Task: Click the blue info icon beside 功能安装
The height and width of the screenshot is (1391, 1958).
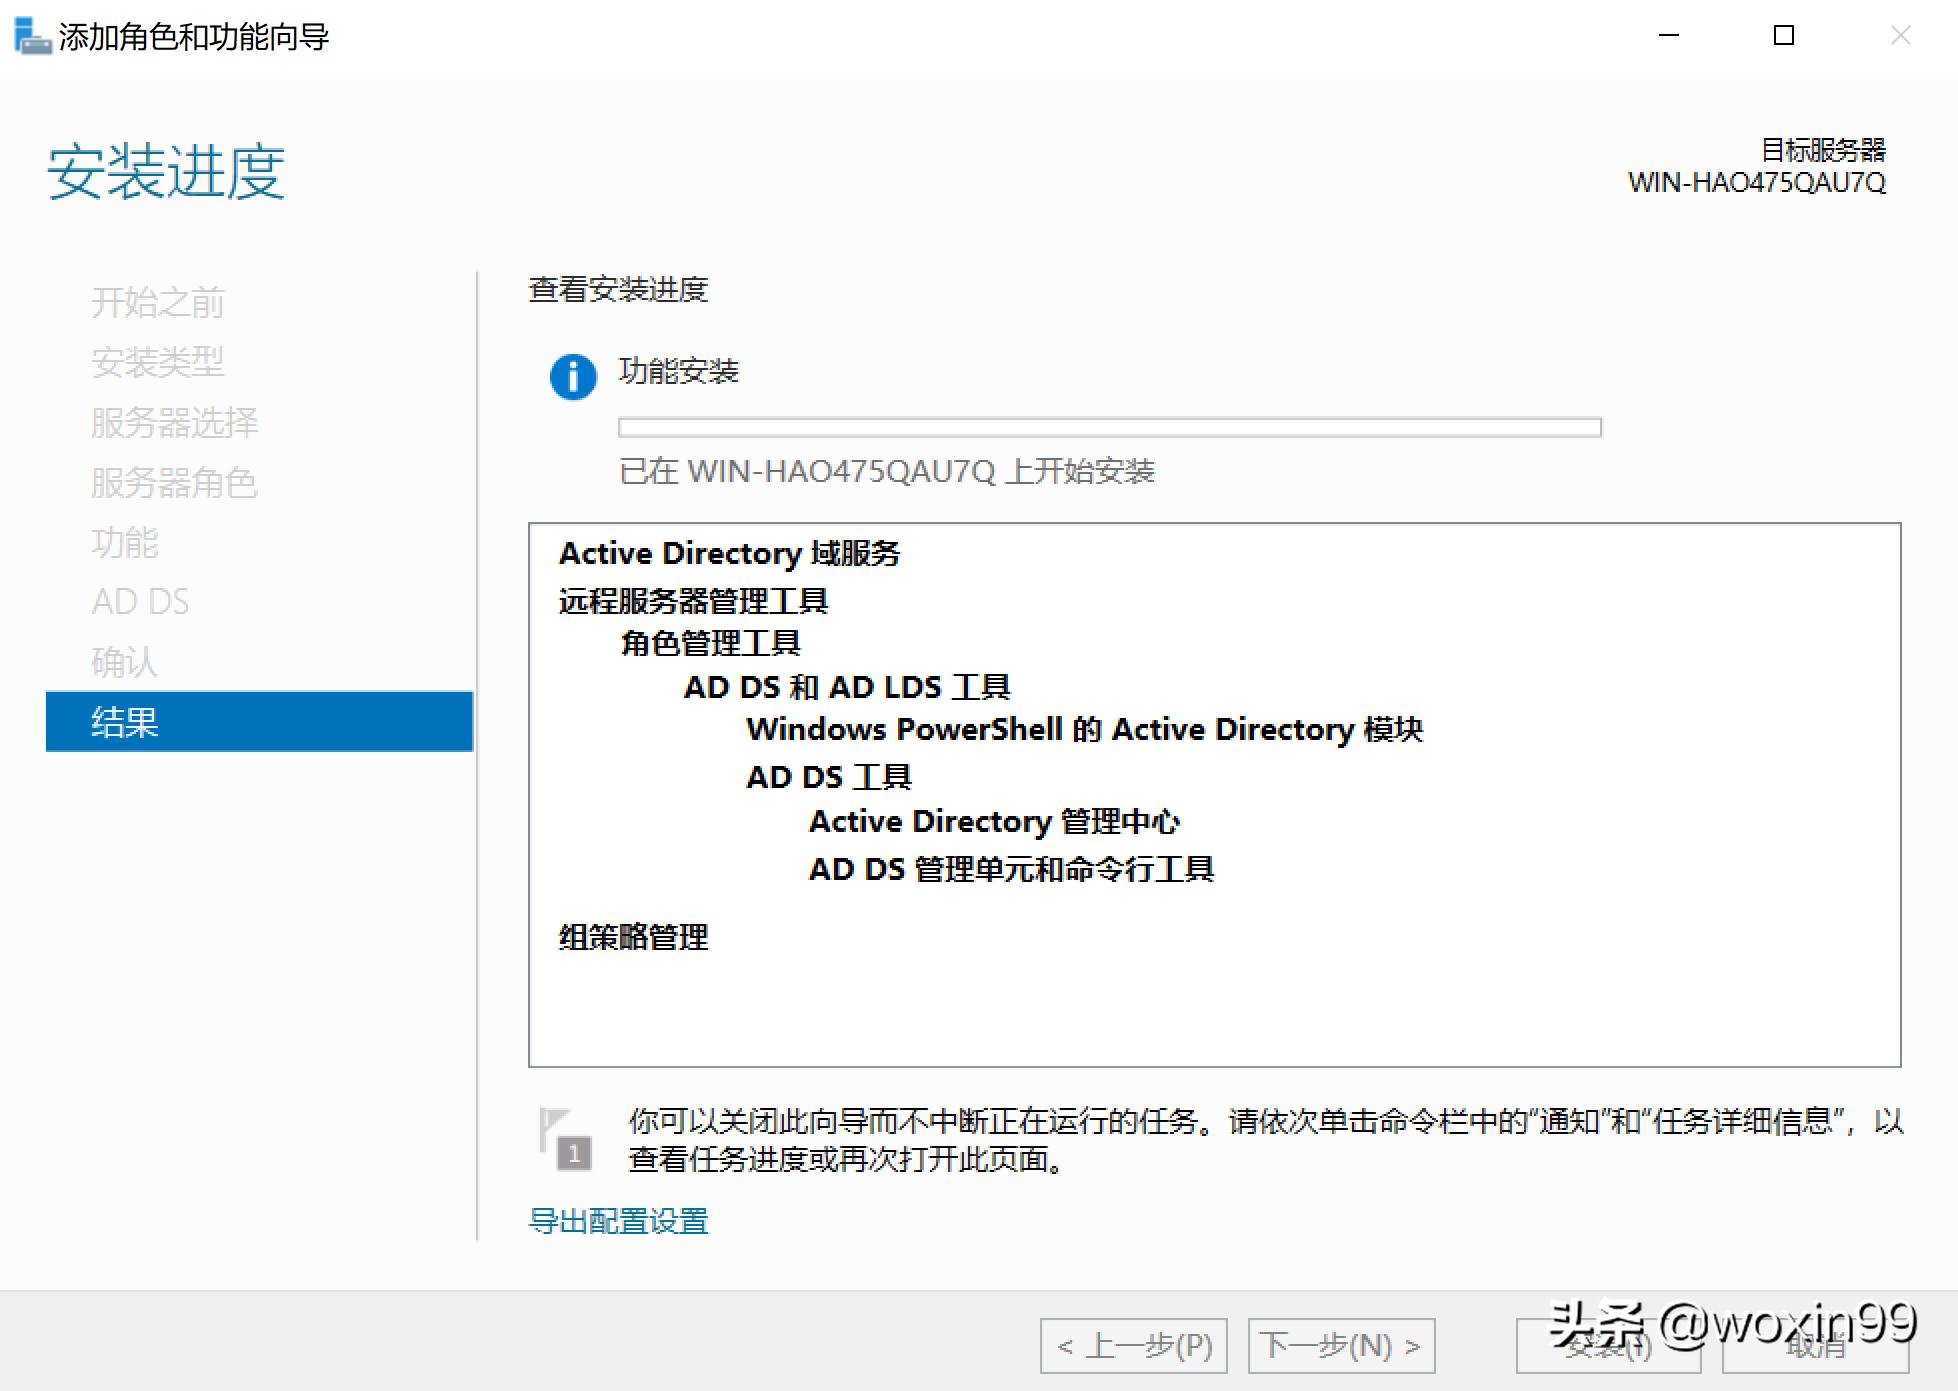Action: [x=571, y=377]
